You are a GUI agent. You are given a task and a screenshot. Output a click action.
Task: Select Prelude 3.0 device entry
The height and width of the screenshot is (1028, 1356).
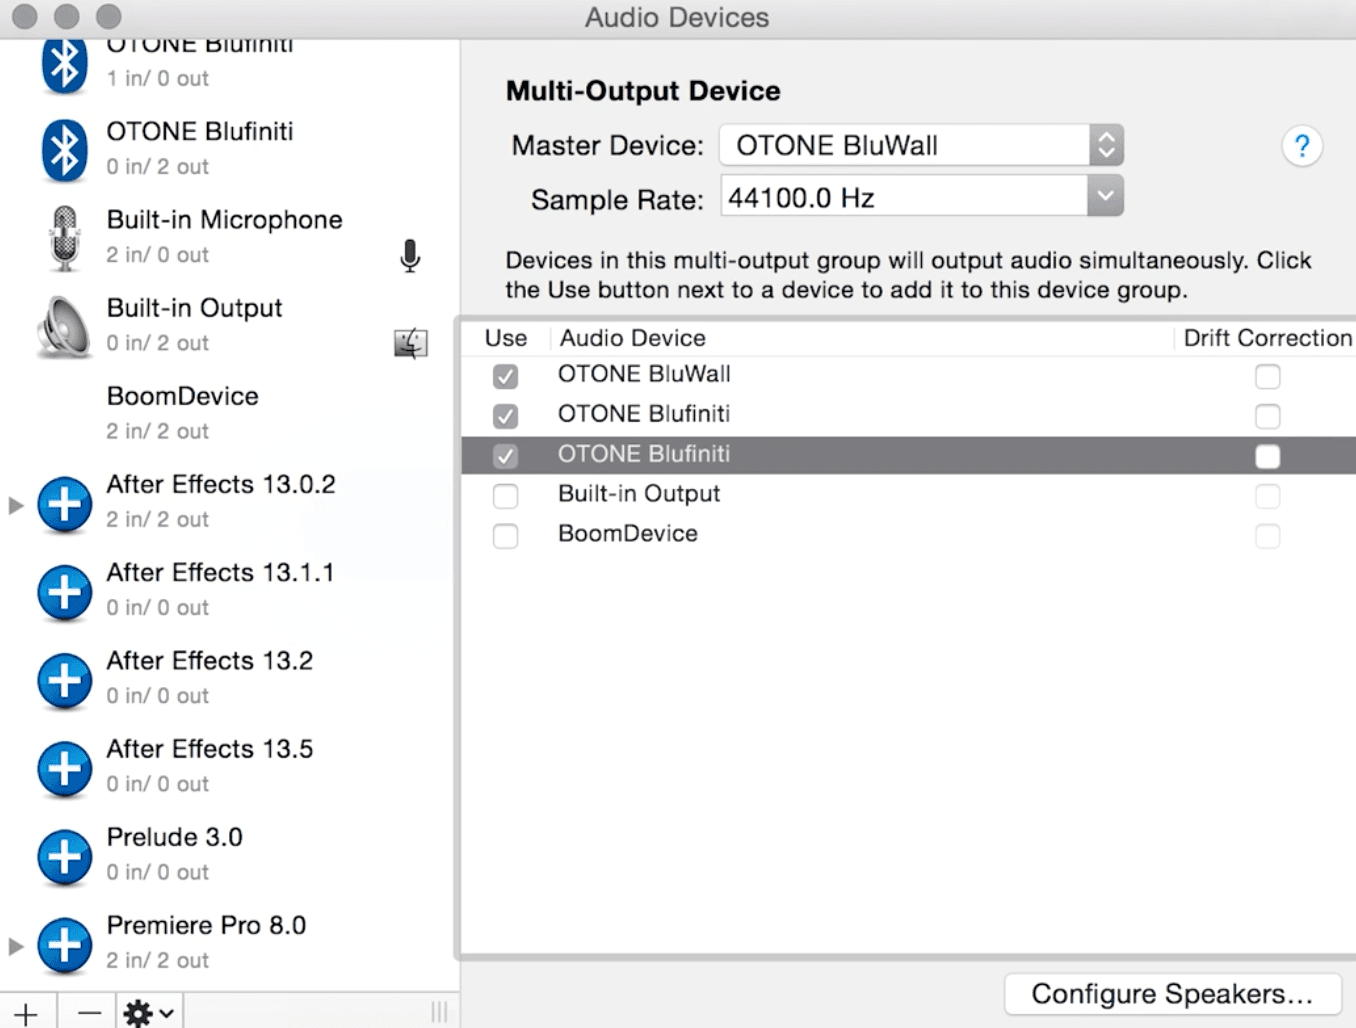(228, 853)
